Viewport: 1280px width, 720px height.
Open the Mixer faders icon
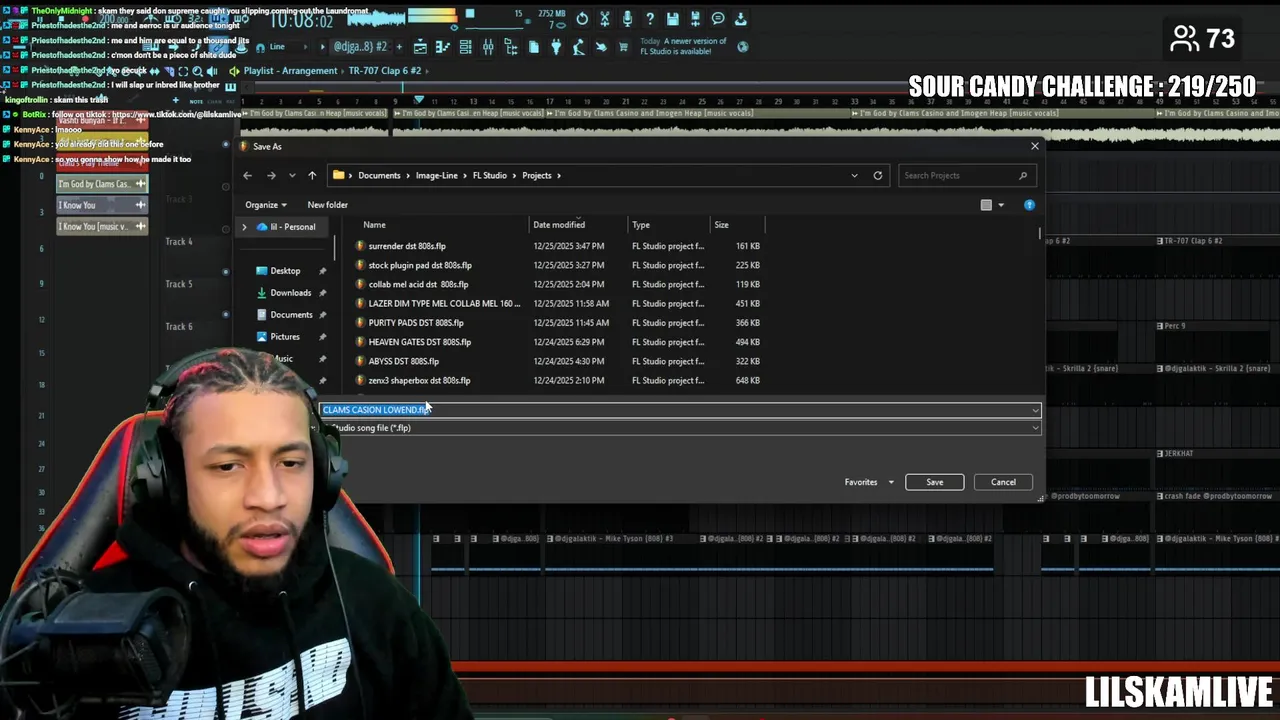488,47
